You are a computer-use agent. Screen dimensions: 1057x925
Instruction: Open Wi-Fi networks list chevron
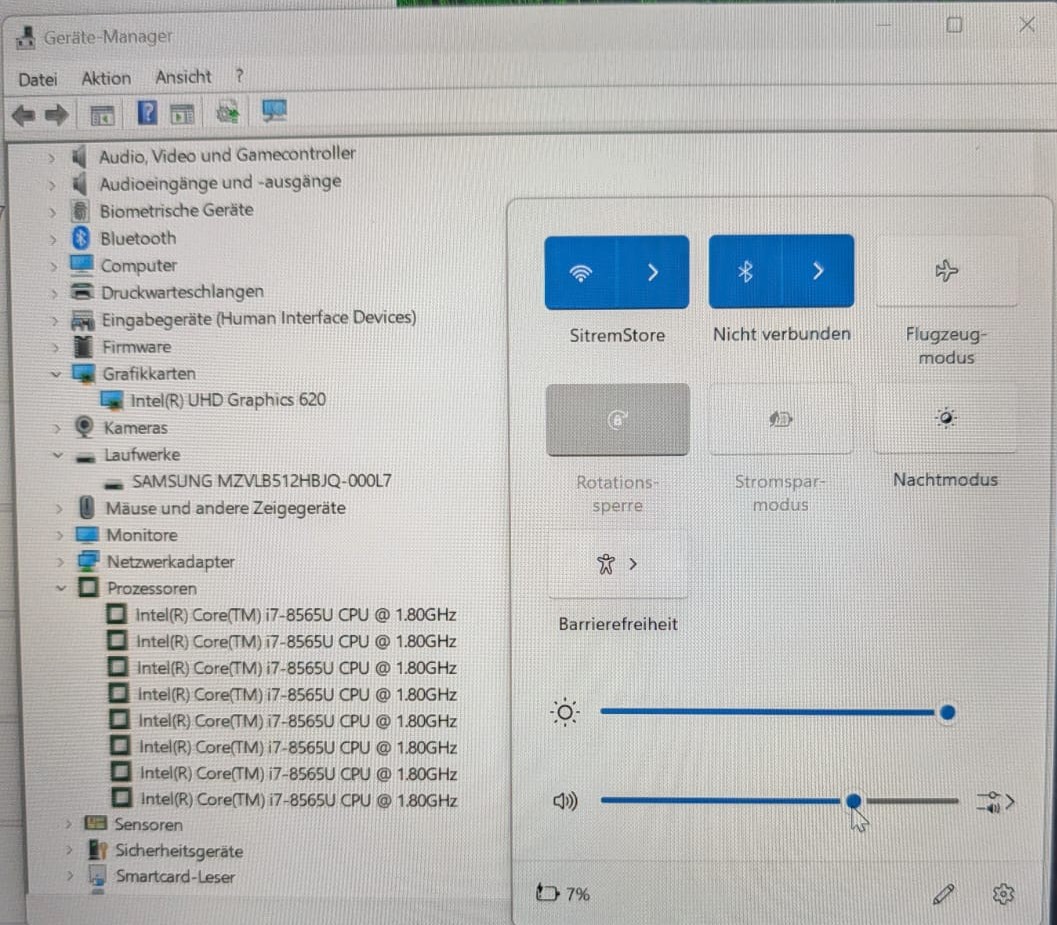653,272
